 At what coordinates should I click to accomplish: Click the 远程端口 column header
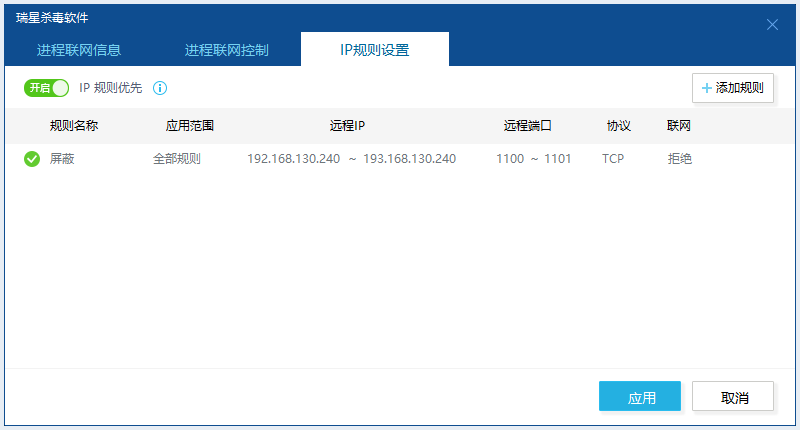pyautogui.click(x=528, y=125)
